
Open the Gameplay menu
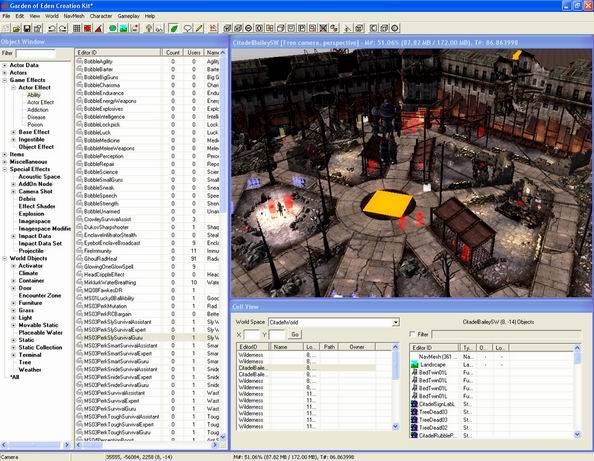[x=128, y=16]
